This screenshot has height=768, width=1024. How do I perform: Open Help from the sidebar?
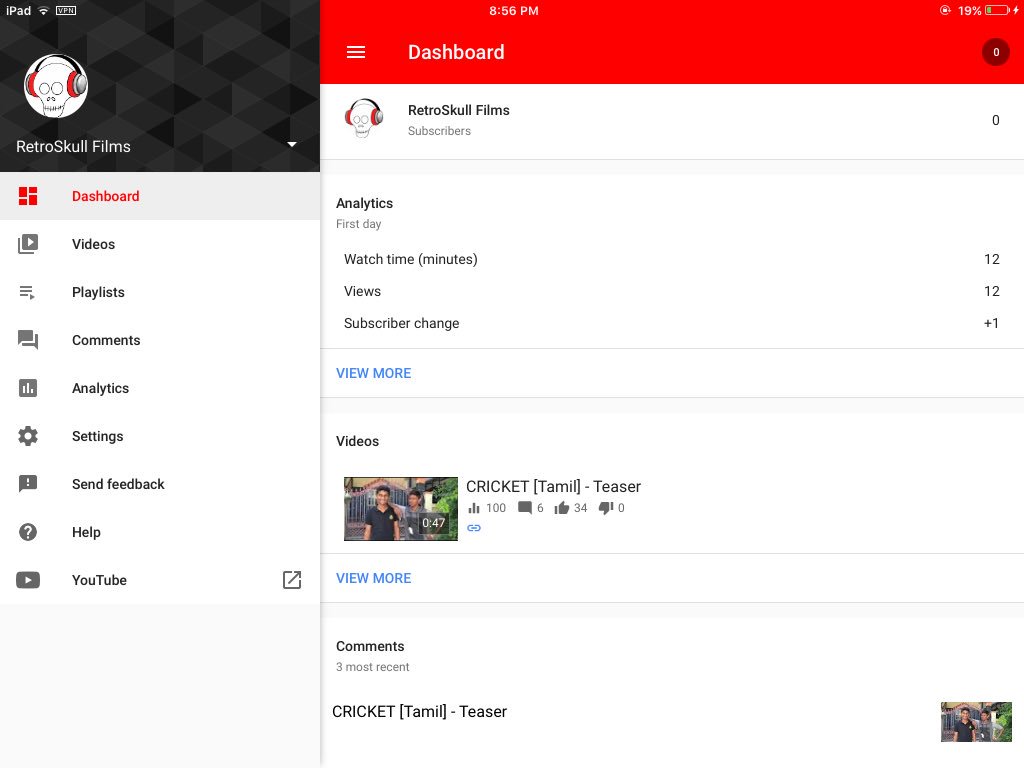pyautogui.click(x=160, y=532)
